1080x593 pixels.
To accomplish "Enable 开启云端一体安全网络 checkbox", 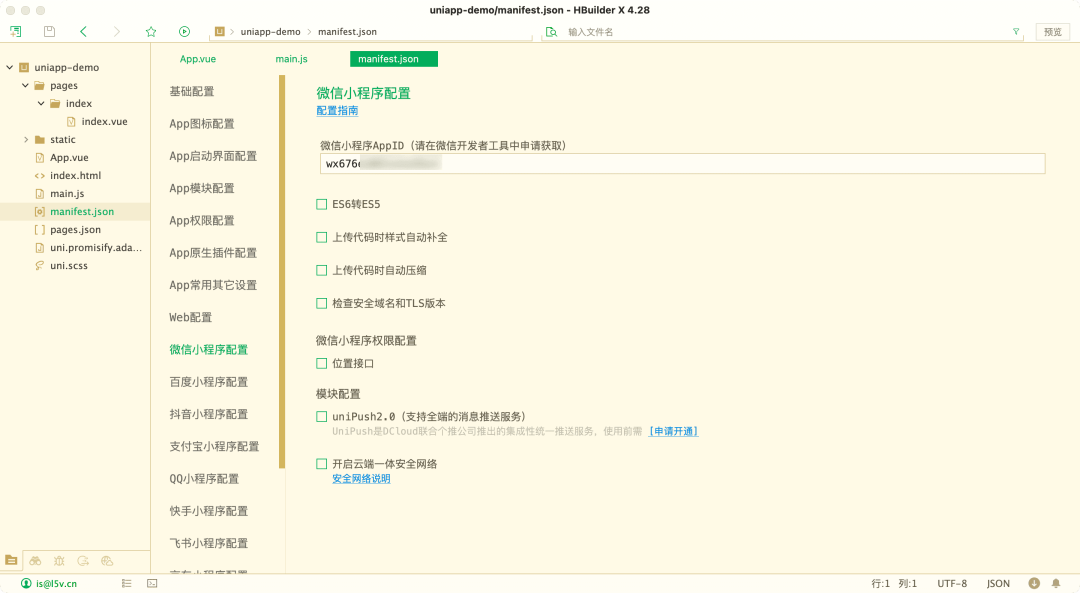I will click(322, 464).
